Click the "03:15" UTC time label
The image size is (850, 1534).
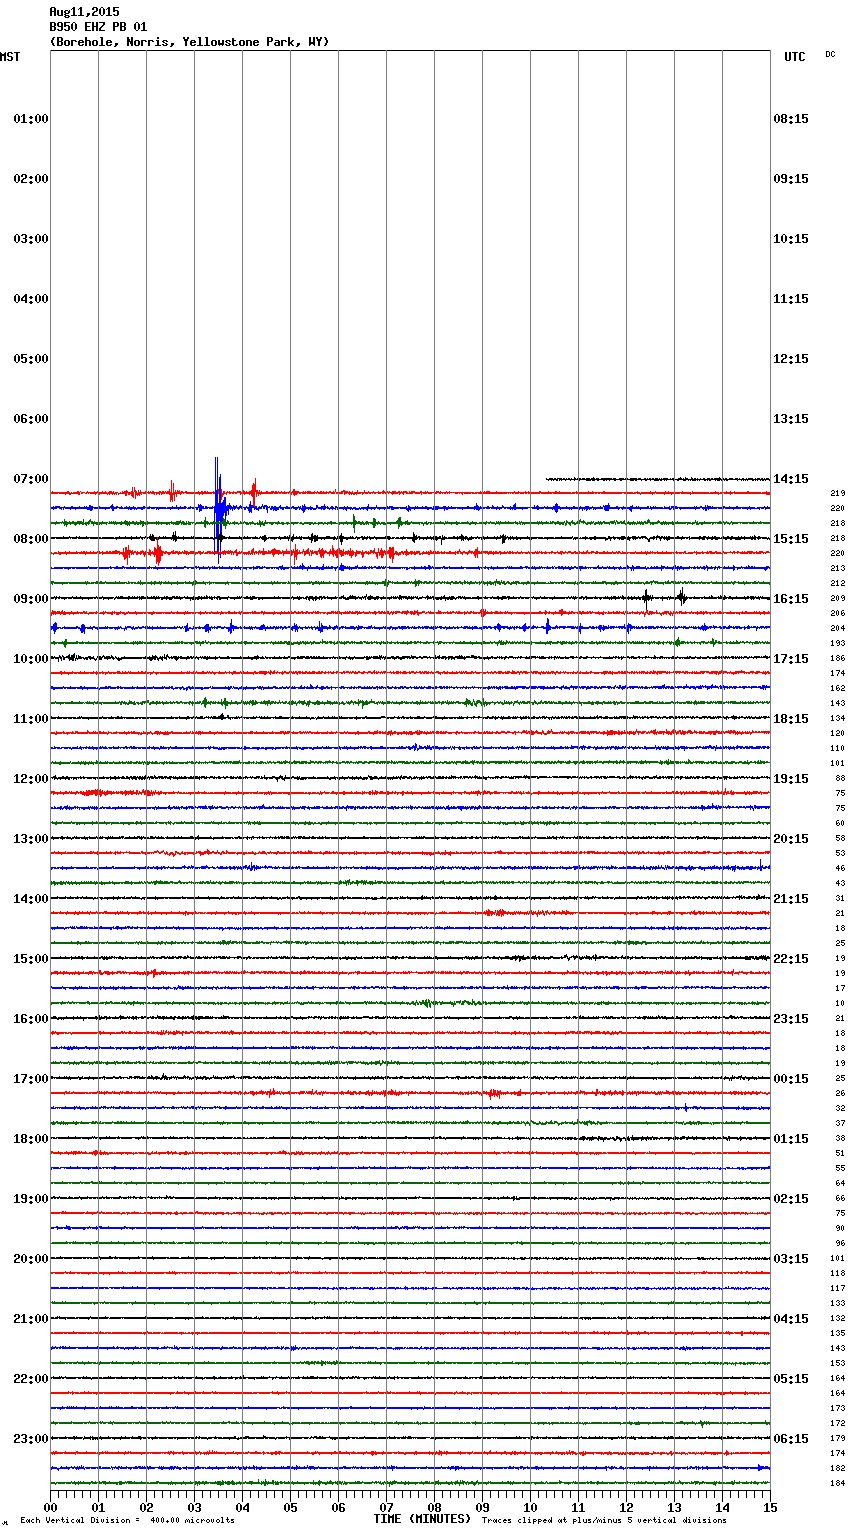click(791, 1259)
